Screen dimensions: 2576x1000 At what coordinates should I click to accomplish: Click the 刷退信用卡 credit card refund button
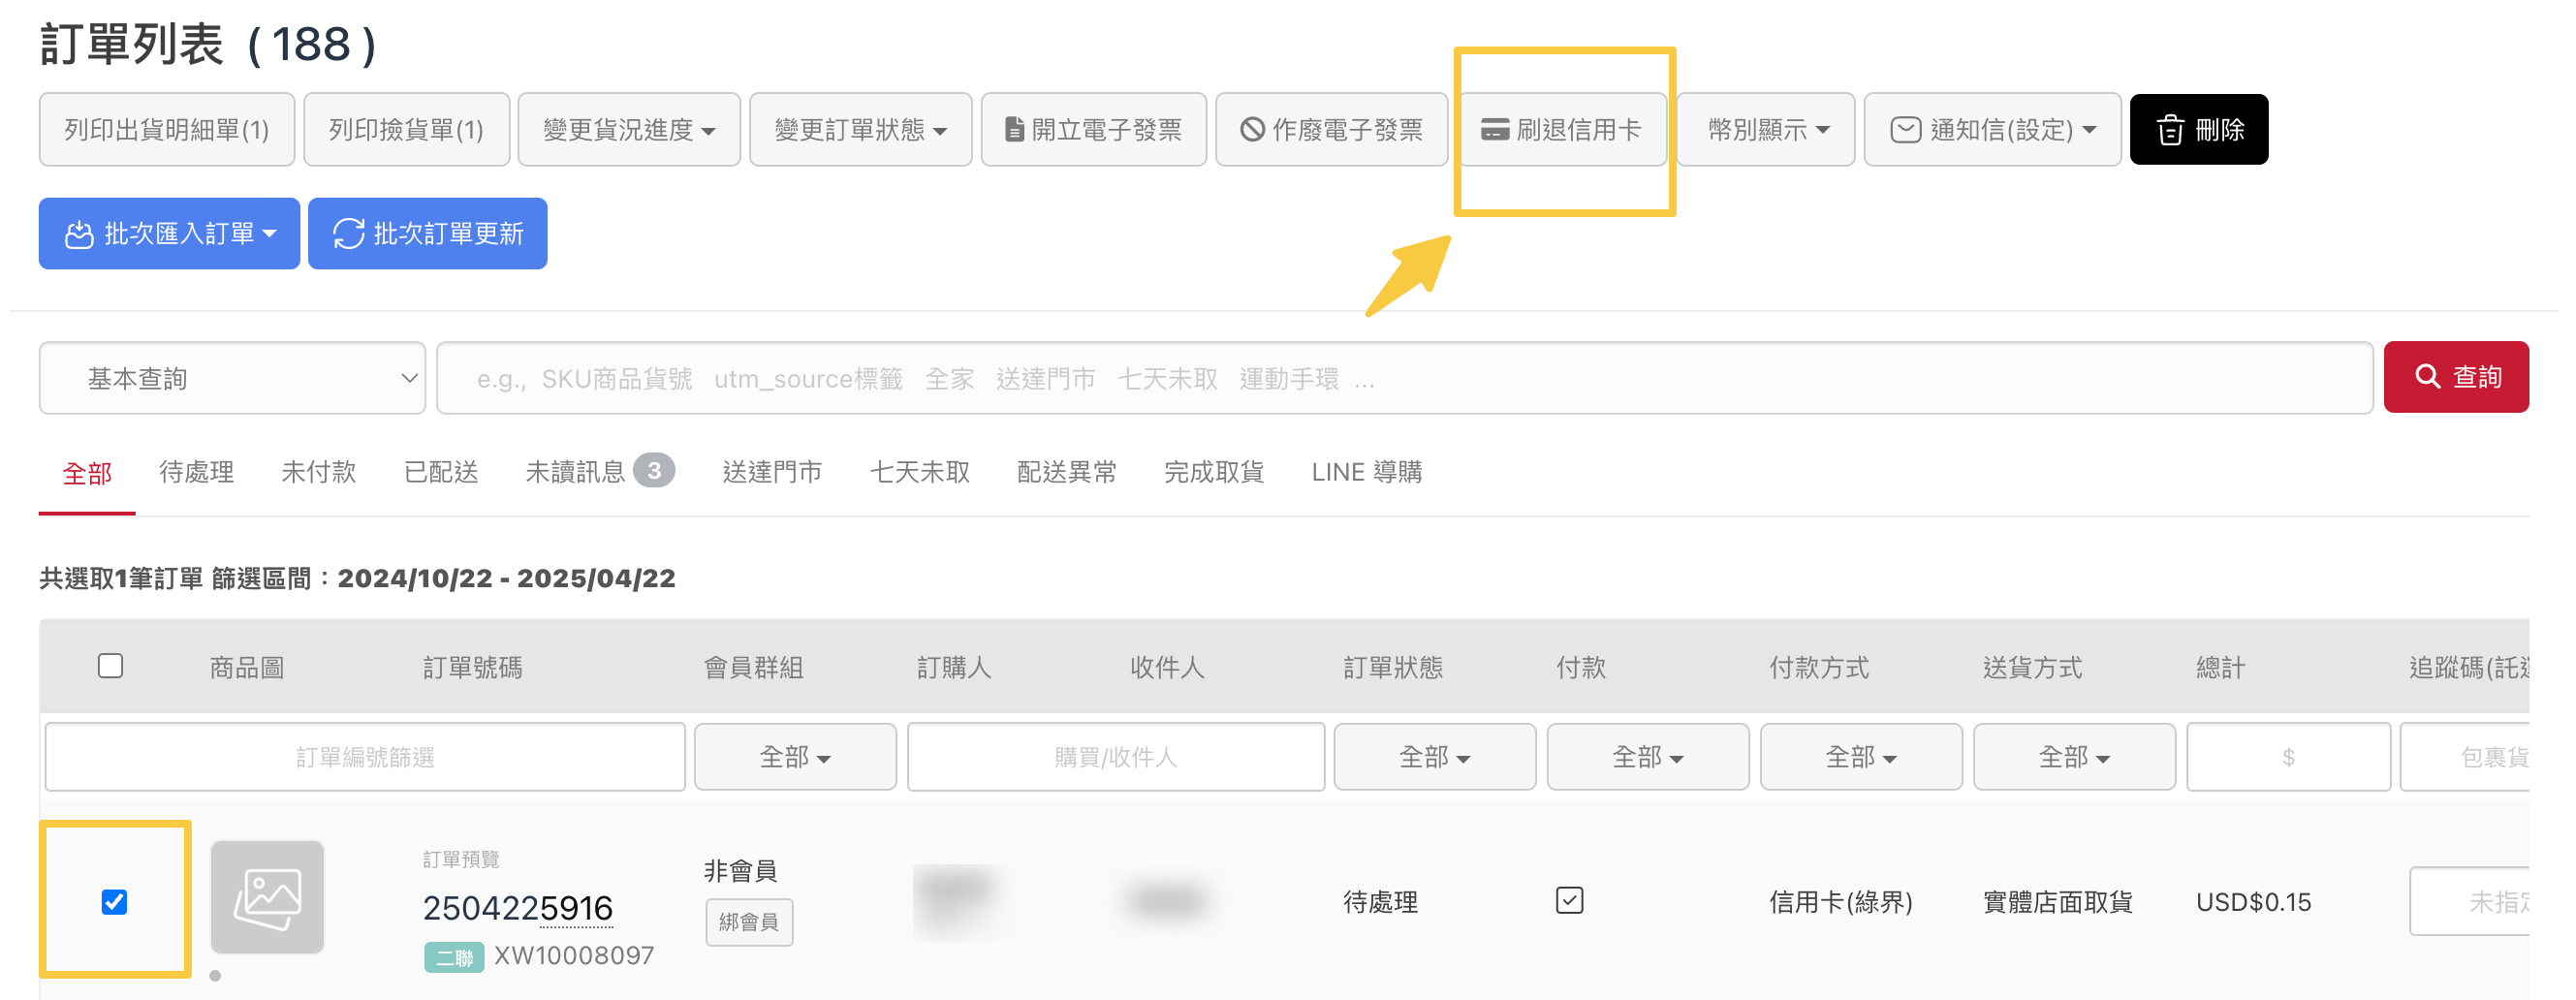[x=1561, y=130]
